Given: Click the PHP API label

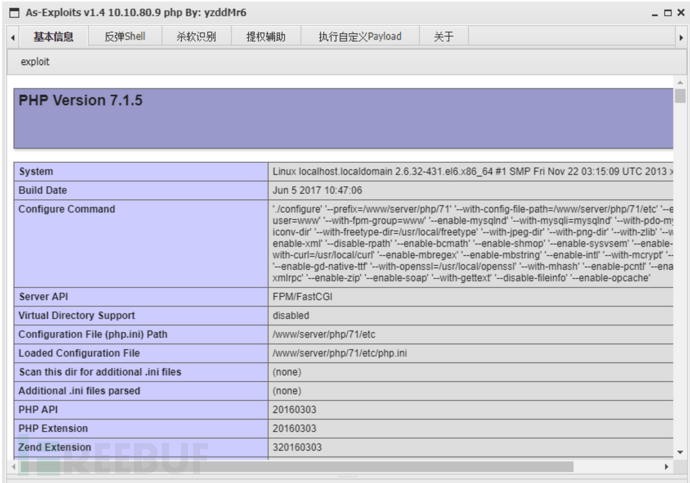Looking at the screenshot, I should point(38,410).
